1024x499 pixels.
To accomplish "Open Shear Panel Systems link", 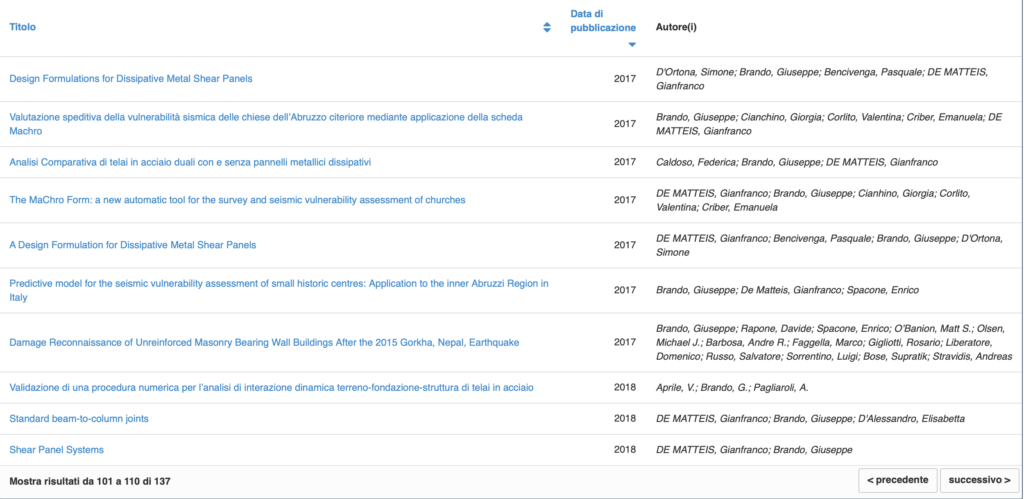I will (56, 450).
